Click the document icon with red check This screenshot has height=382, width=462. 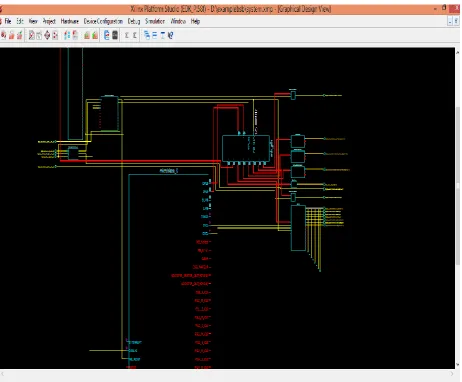[31, 35]
